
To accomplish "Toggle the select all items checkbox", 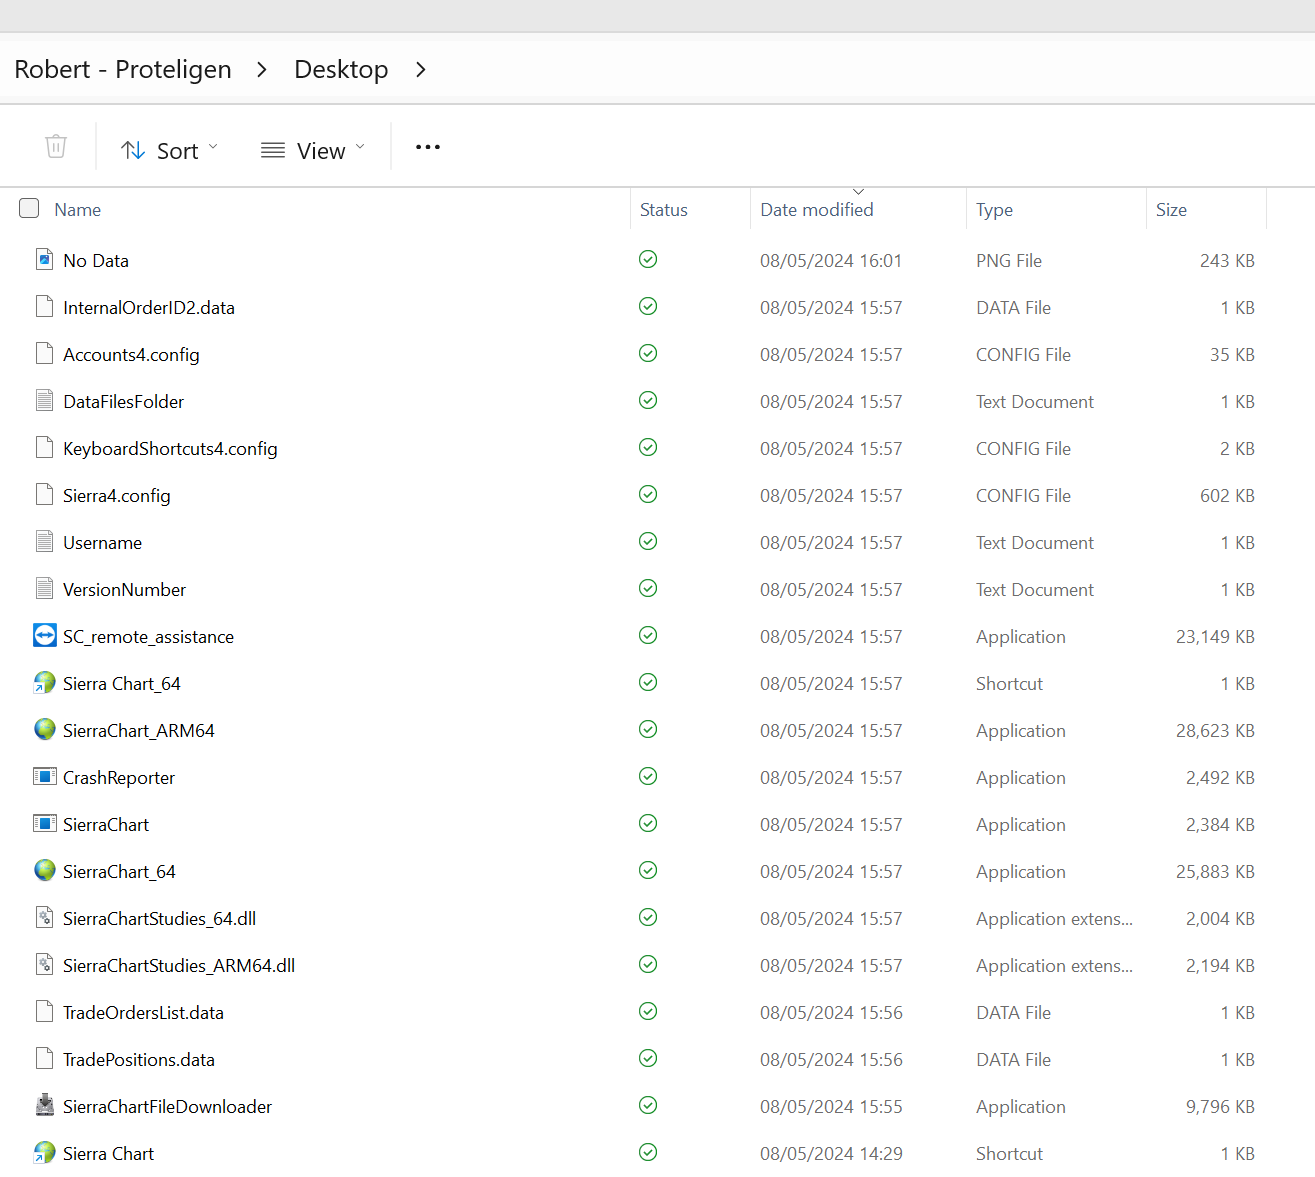I will pos(29,208).
